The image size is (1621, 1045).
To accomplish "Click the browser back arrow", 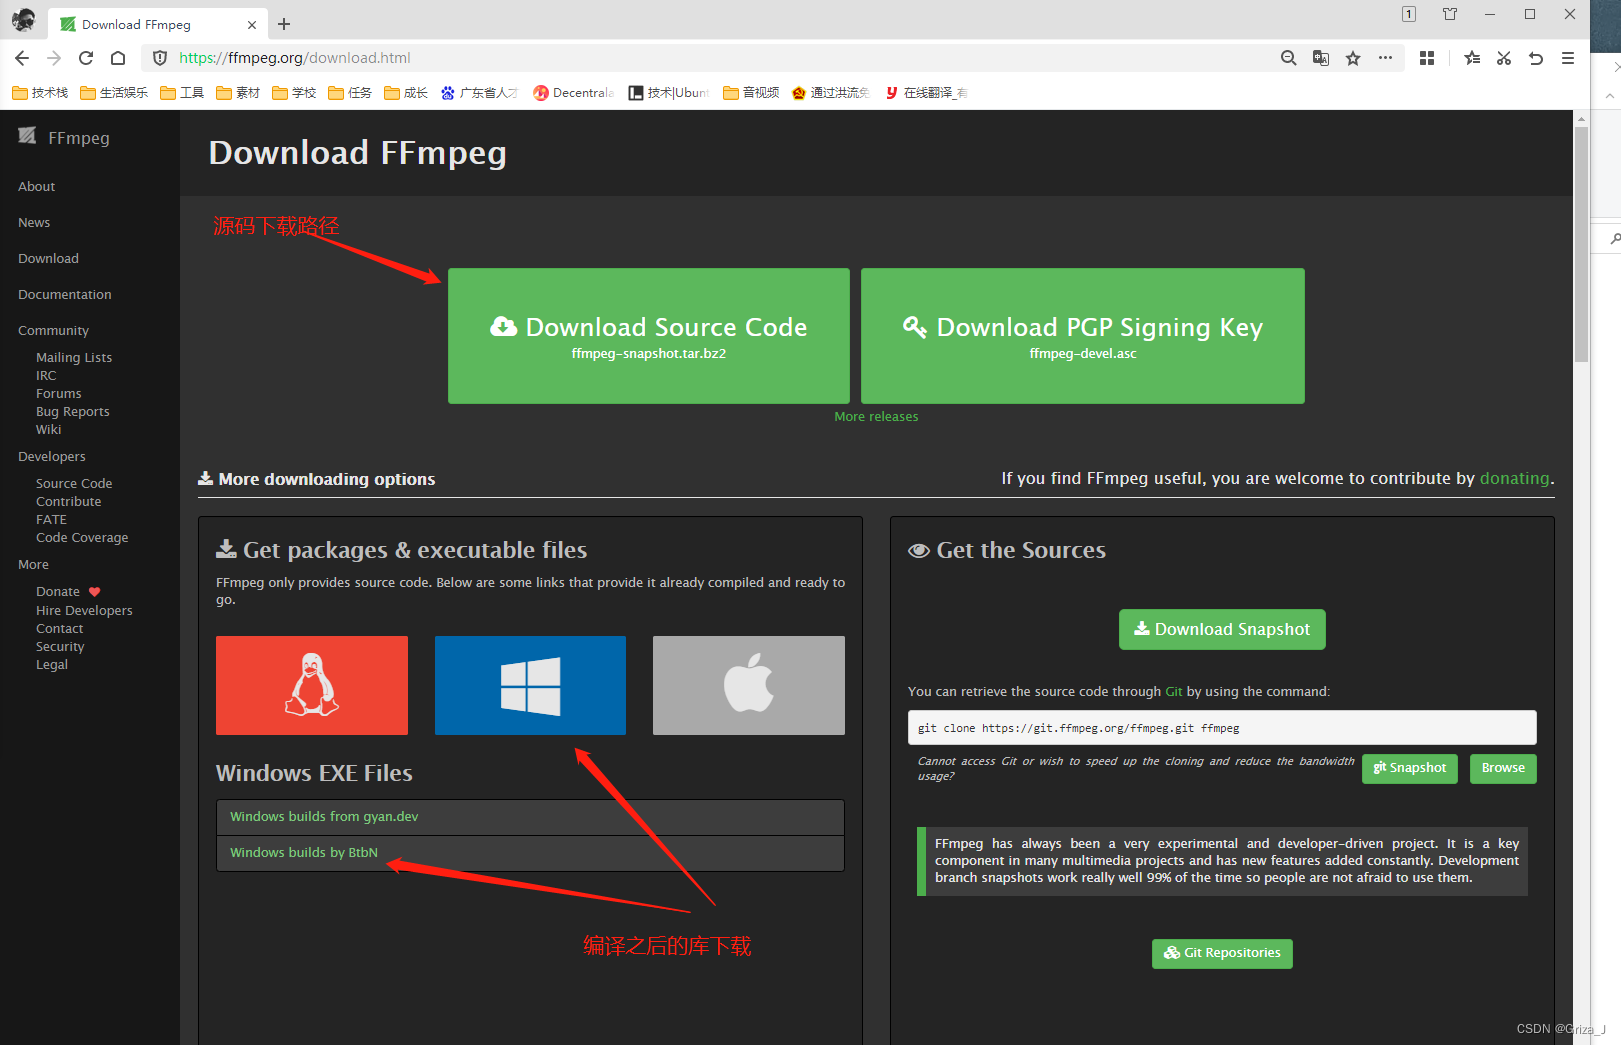I will (x=22, y=58).
